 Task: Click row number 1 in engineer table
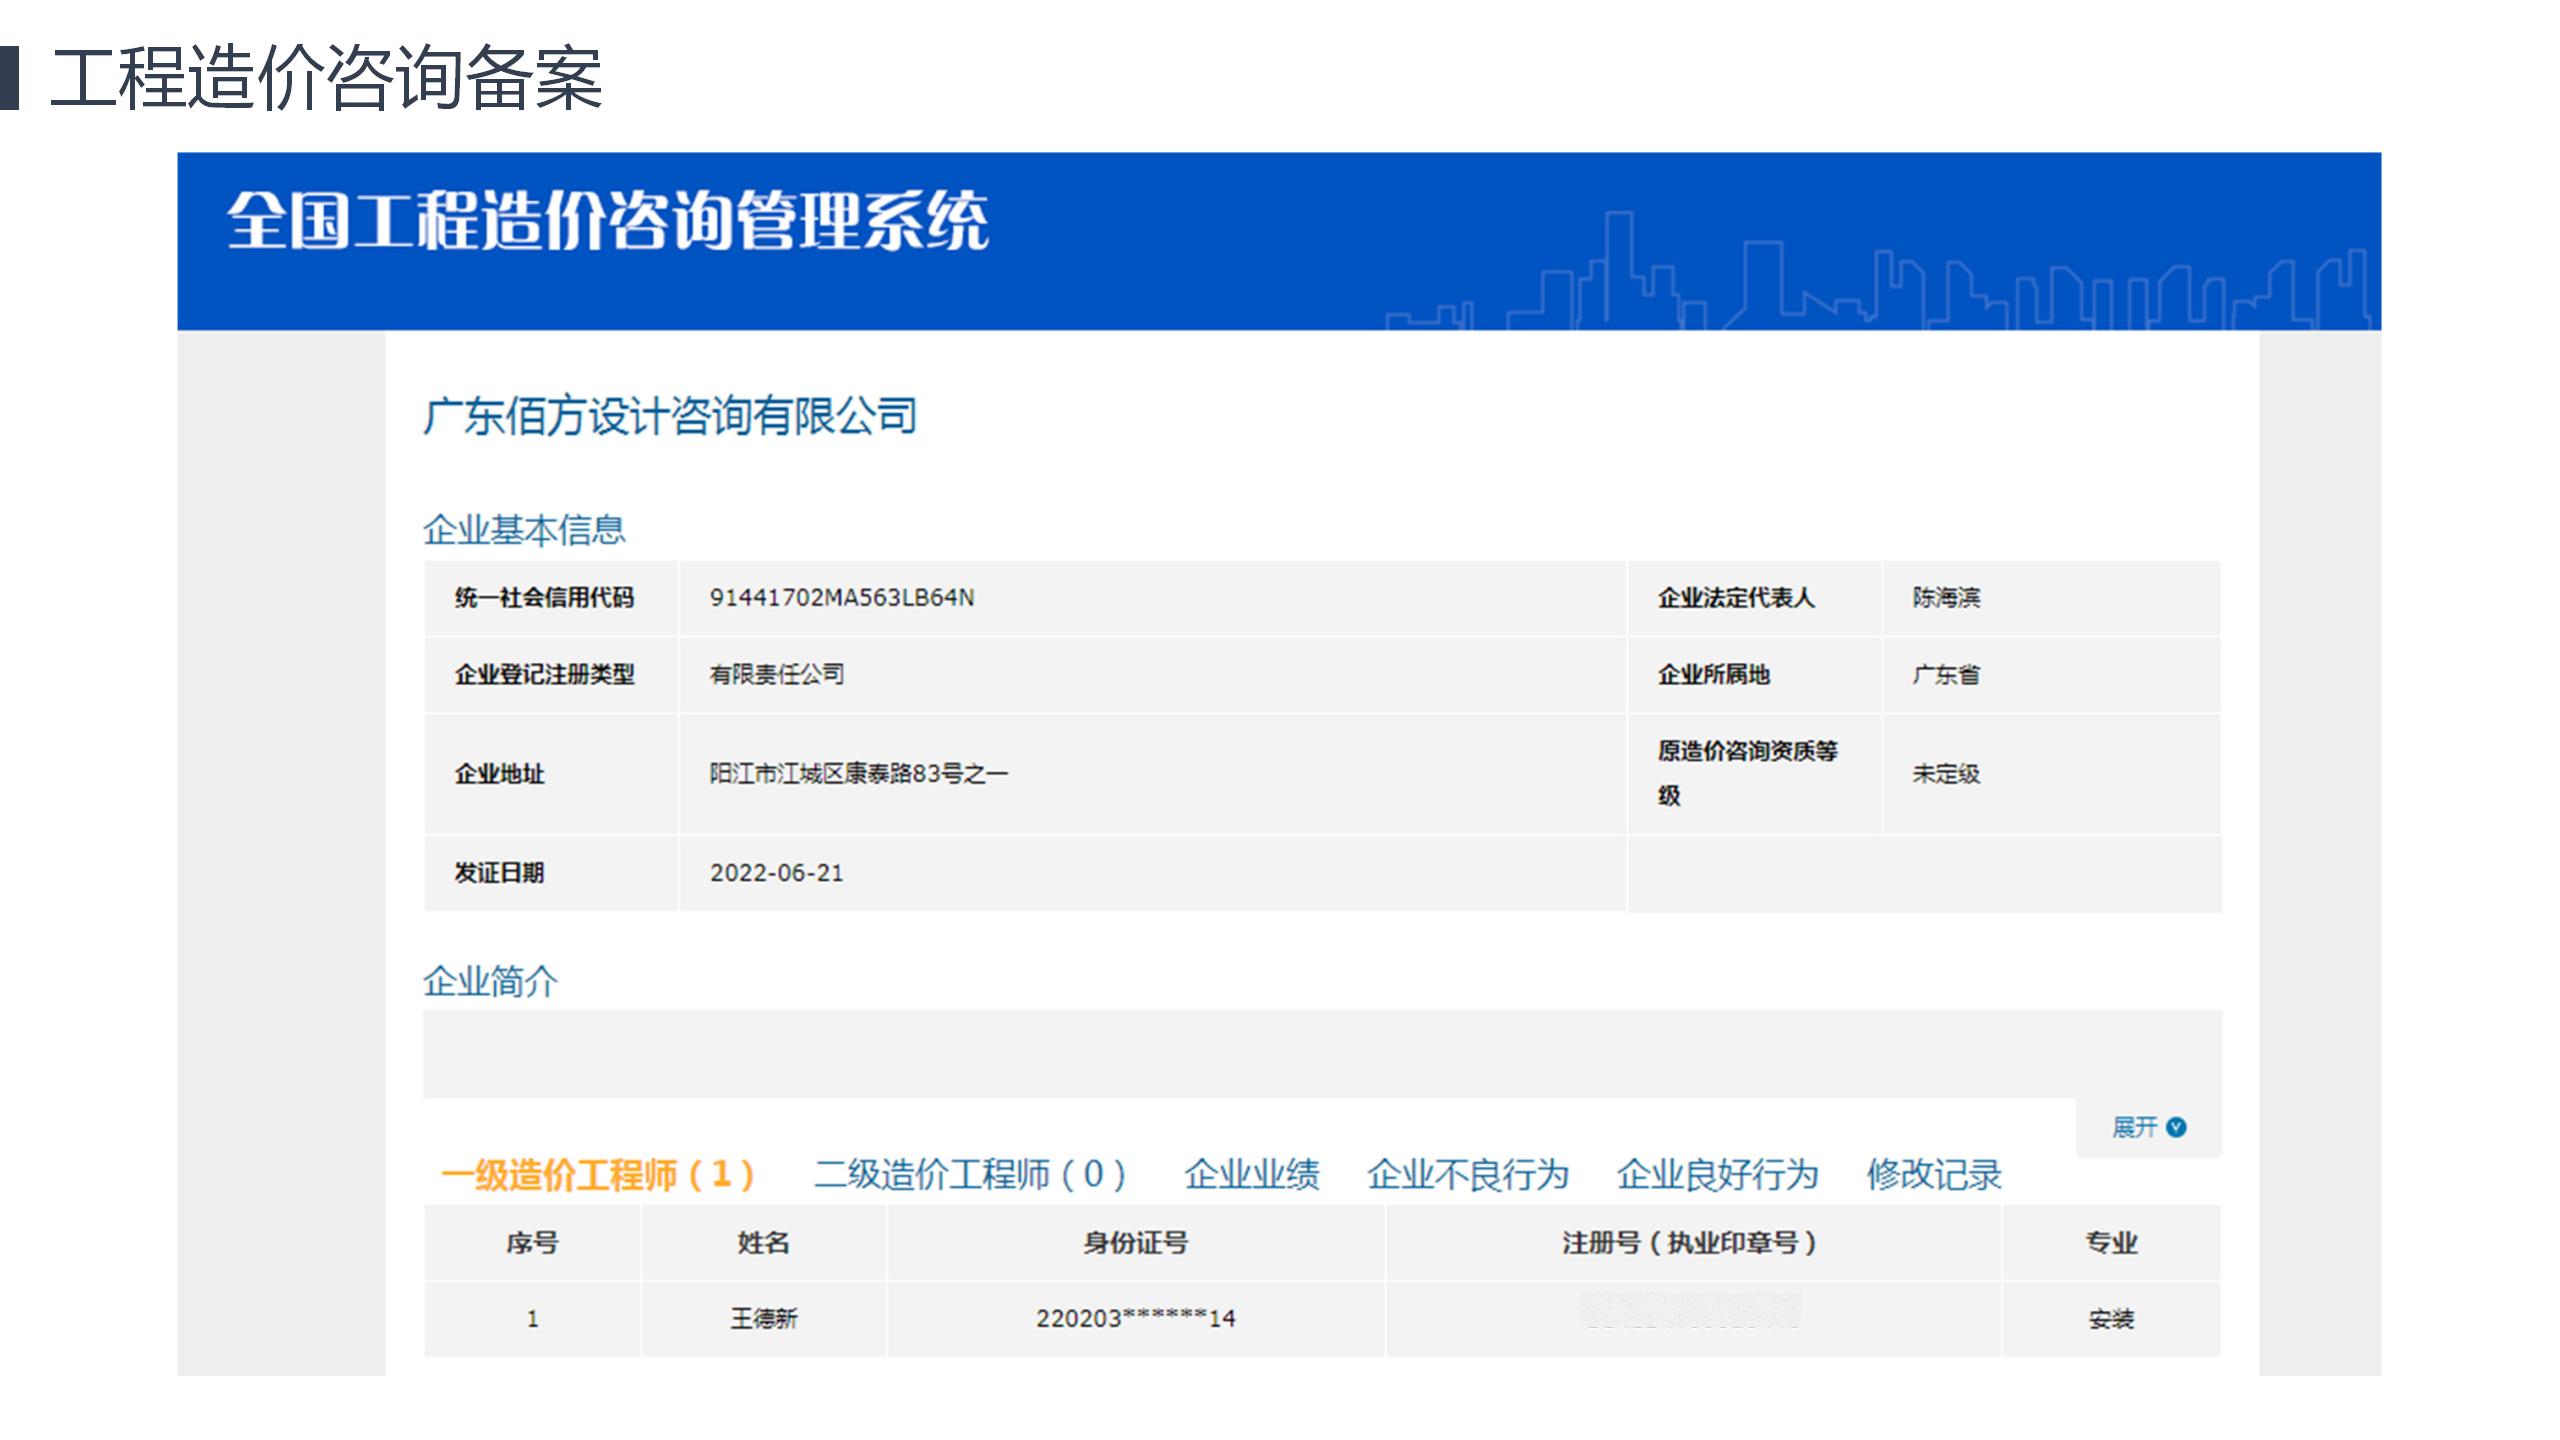pyautogui.click(x=532, y=1319)
